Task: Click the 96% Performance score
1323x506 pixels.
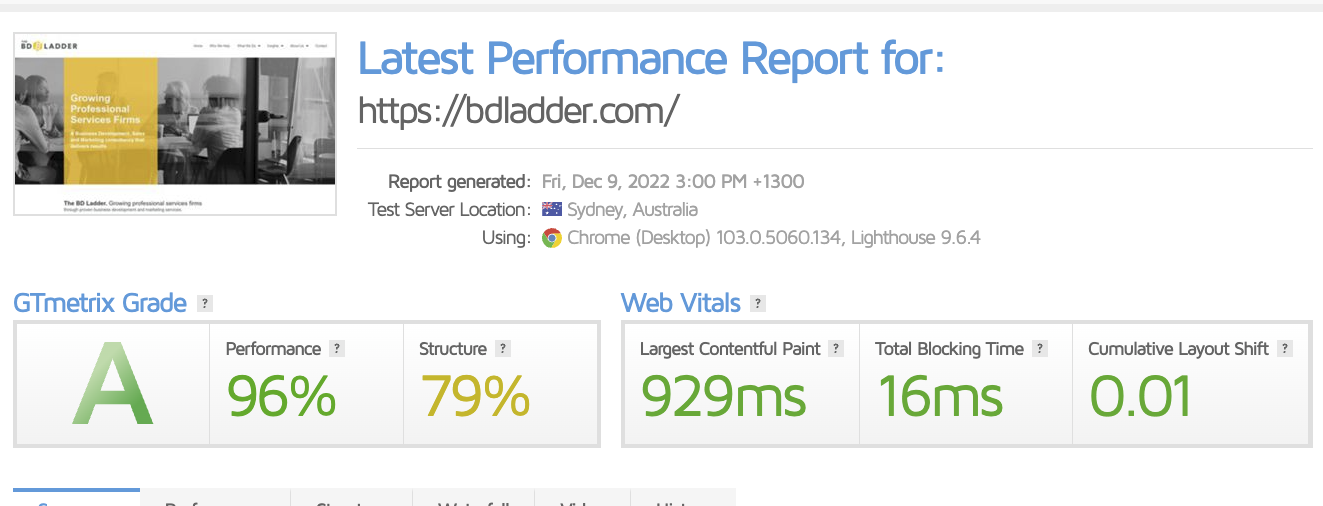Action: pyautogui.click(x=281, y=396)
